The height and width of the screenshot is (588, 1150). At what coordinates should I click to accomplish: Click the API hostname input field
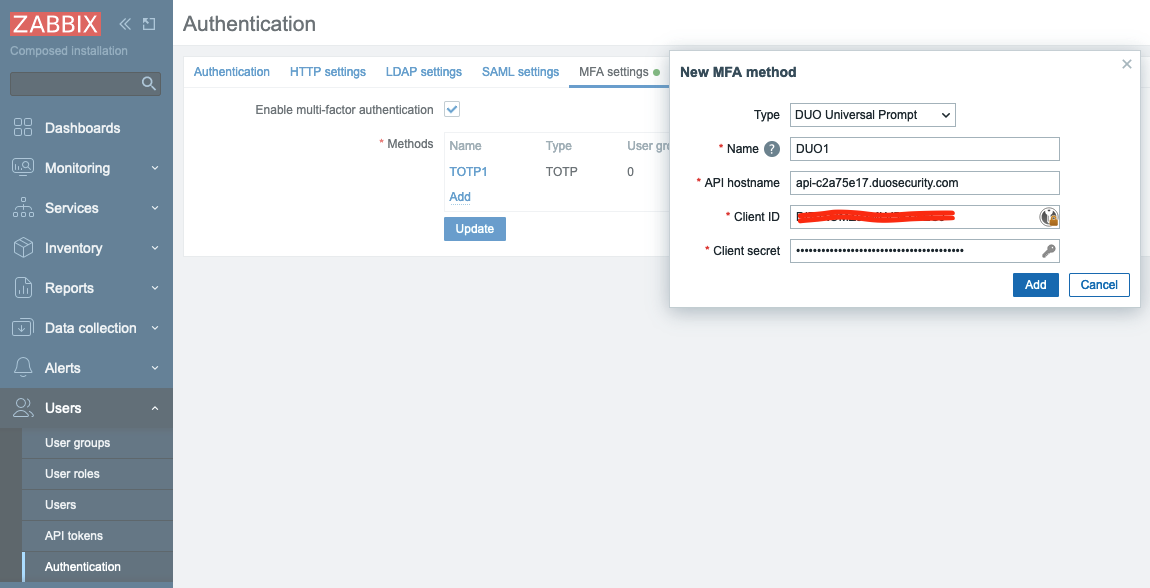coord(923,183)
